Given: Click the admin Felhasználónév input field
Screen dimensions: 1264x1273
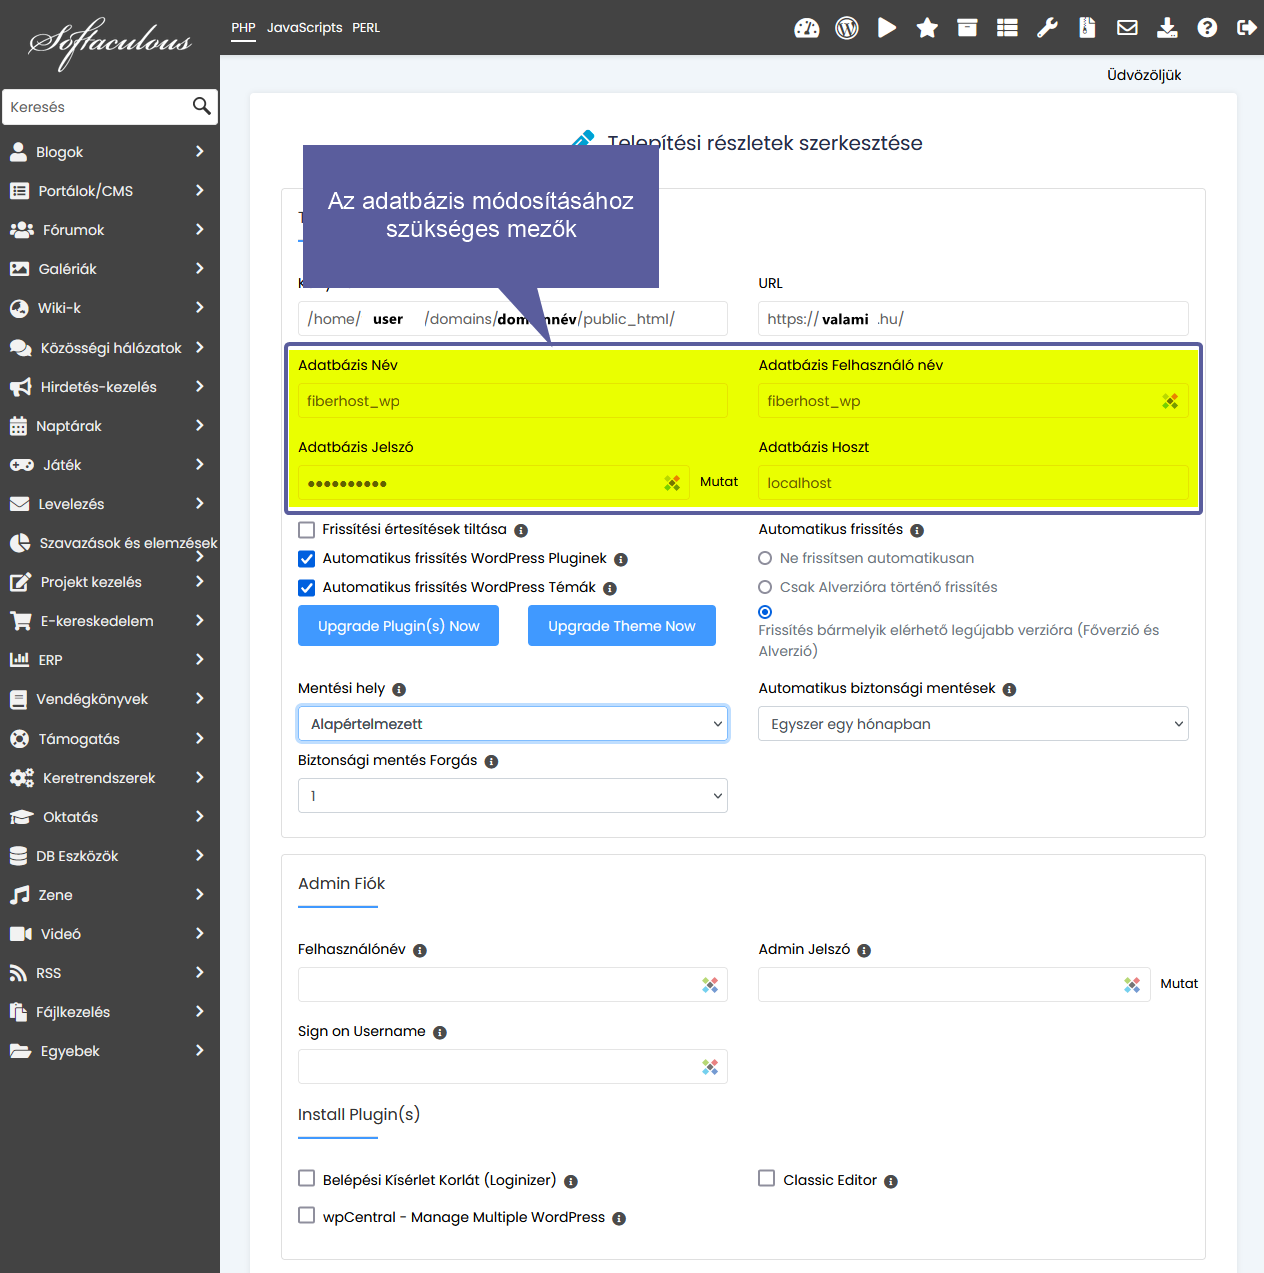Looking at the screenshot, I should [x=513, y=985].
